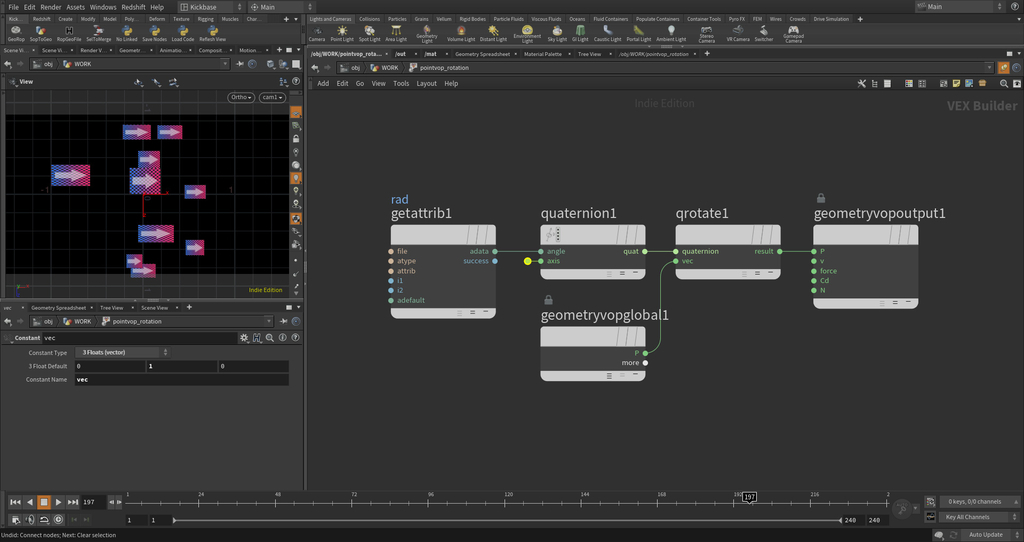
Task: Open the Constant Type dropdown
Action: 122,353
